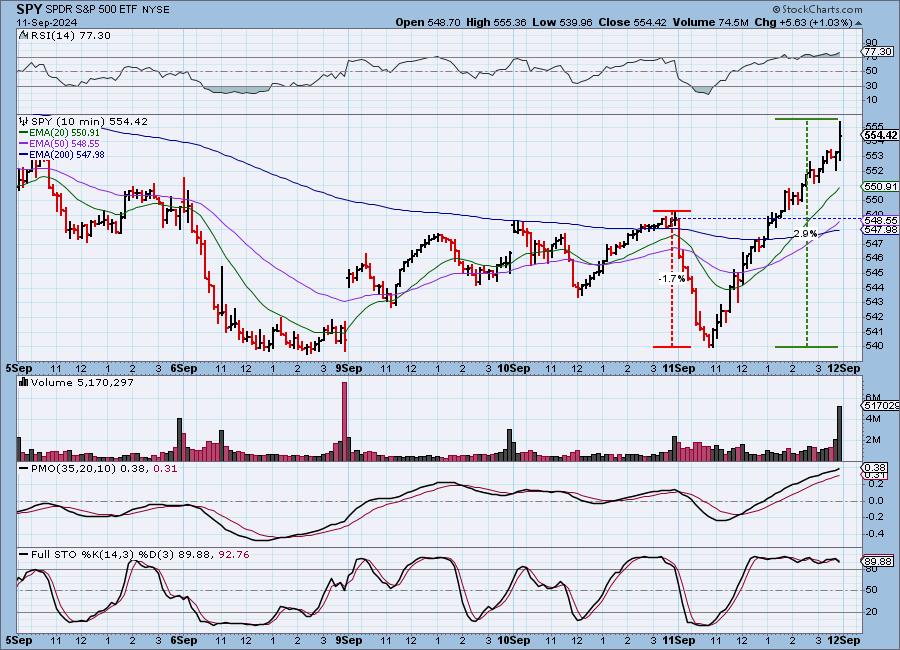900x650 pixels.
Task: Click the RSI(14) 77.30 indicator label
Action: 69,35
